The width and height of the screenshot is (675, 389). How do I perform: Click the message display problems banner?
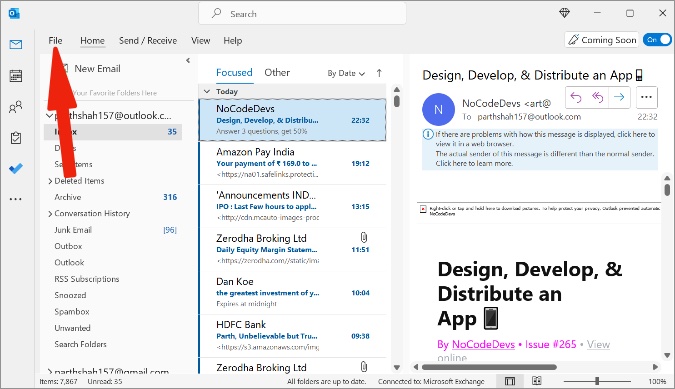pos(540,149)
